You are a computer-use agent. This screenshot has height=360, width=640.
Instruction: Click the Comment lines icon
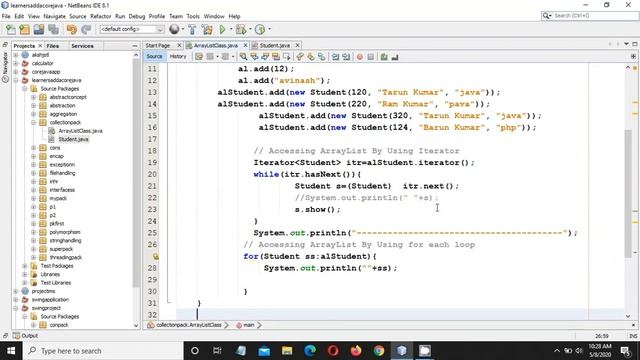click(x=384, y=57)
